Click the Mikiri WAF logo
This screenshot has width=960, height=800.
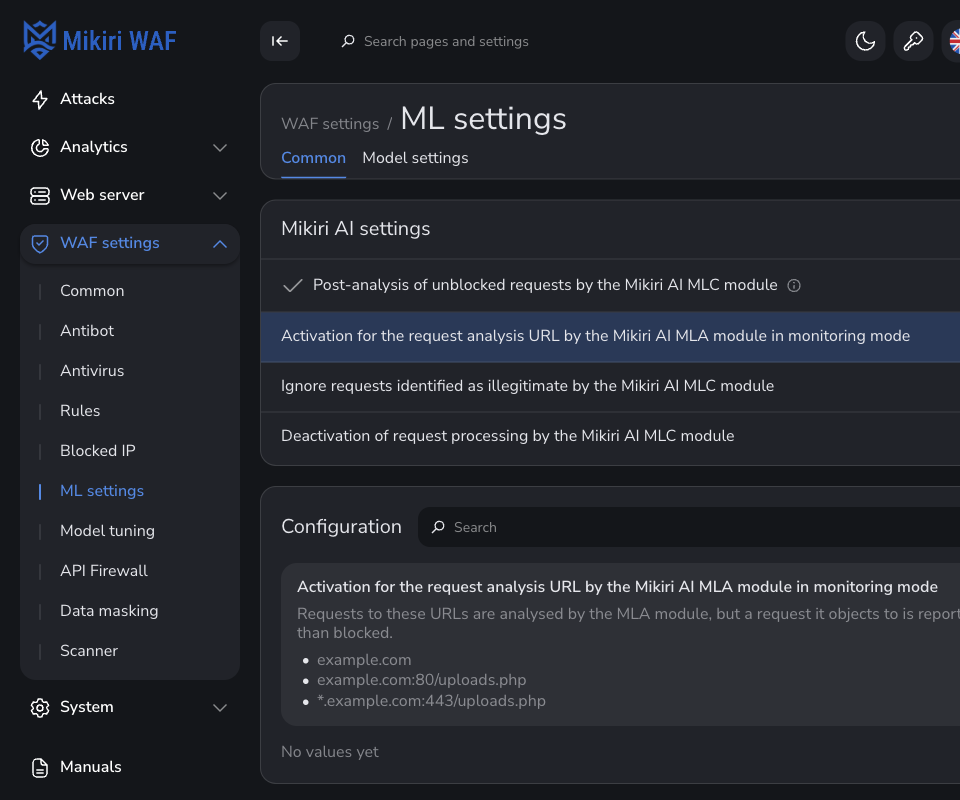tap(100, 40)
